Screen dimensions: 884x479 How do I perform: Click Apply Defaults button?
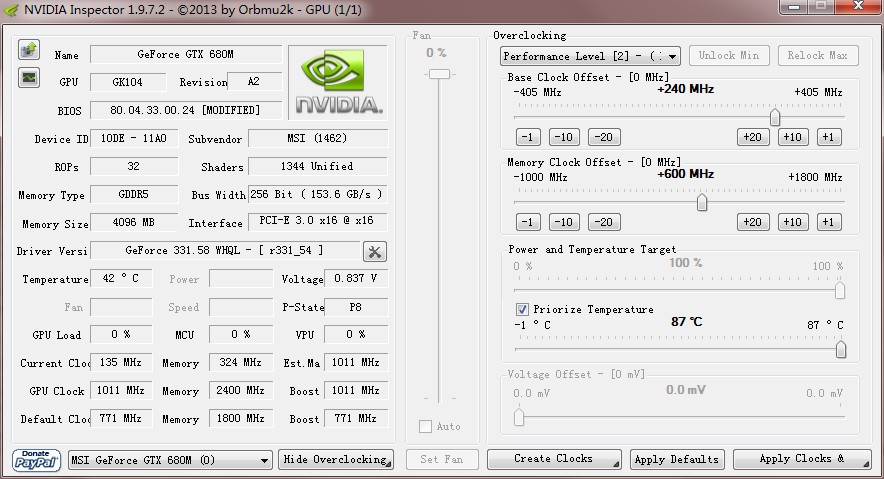pyautogui.click(x=677, y=459)
